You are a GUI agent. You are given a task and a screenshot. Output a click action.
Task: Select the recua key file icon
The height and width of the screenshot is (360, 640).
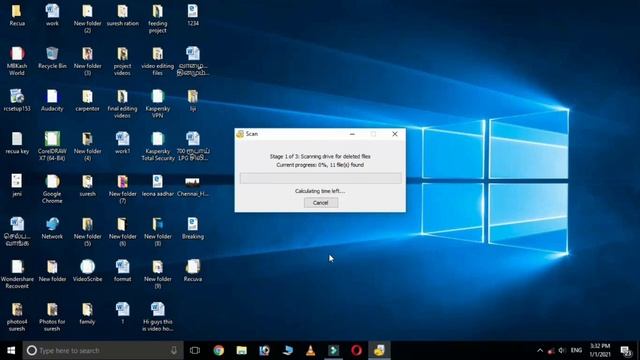pyautogui.click(x=17, y=143)
